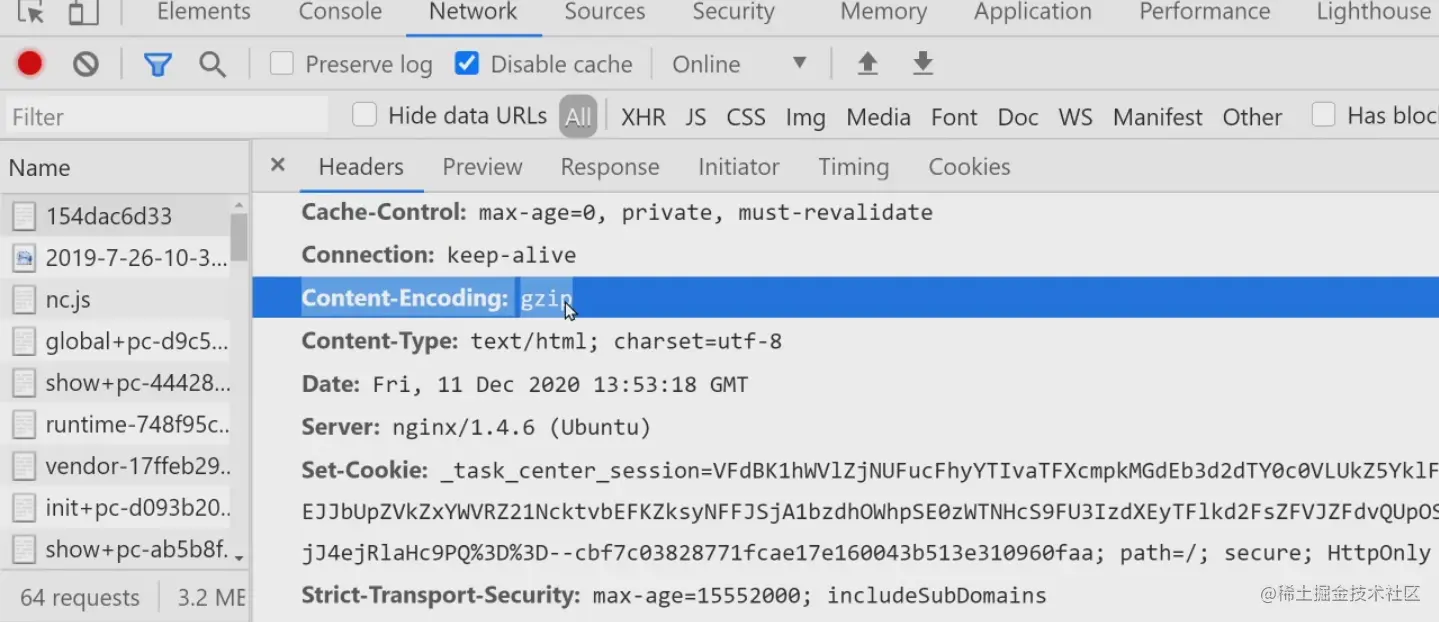Stop recording with the red record icon
The image size is (1439, 622).
(x=30, y=64)
